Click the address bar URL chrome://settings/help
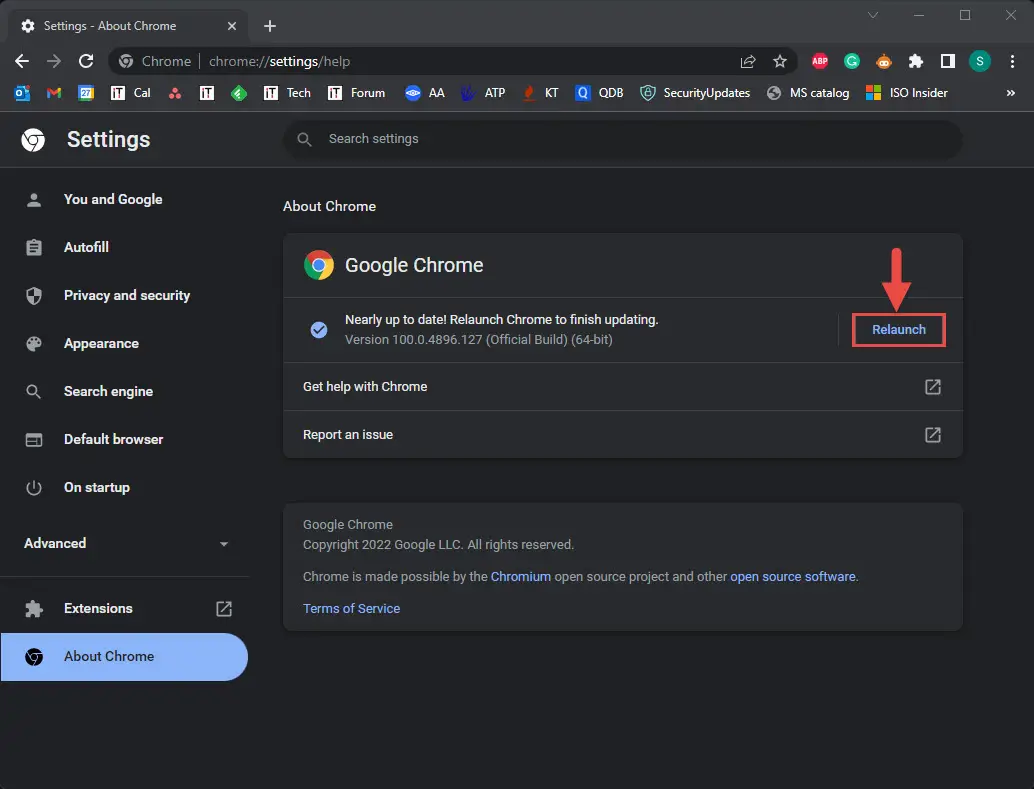Screen dimensions: 1034x789 click(x=280, y=61)
